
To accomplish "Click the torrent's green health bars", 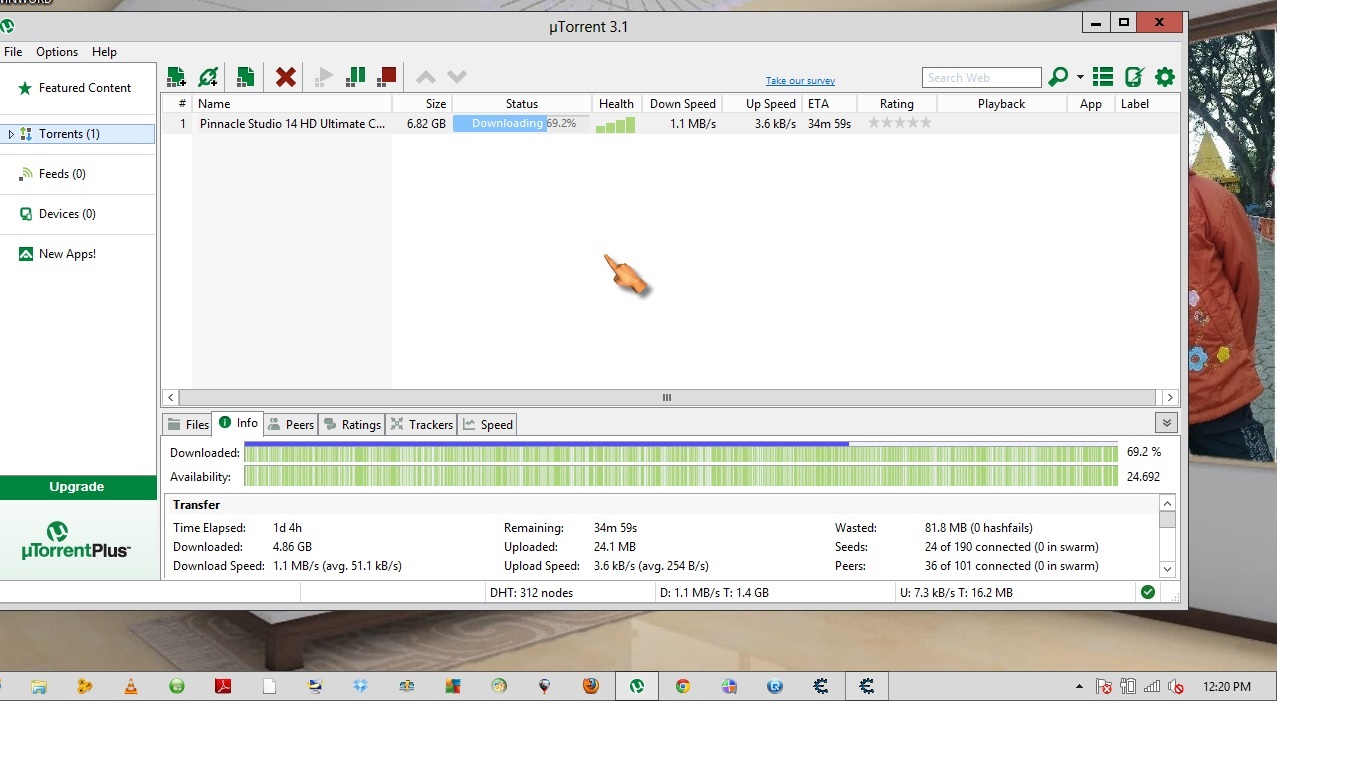I will pyautogui.click(x=615, y=124).
